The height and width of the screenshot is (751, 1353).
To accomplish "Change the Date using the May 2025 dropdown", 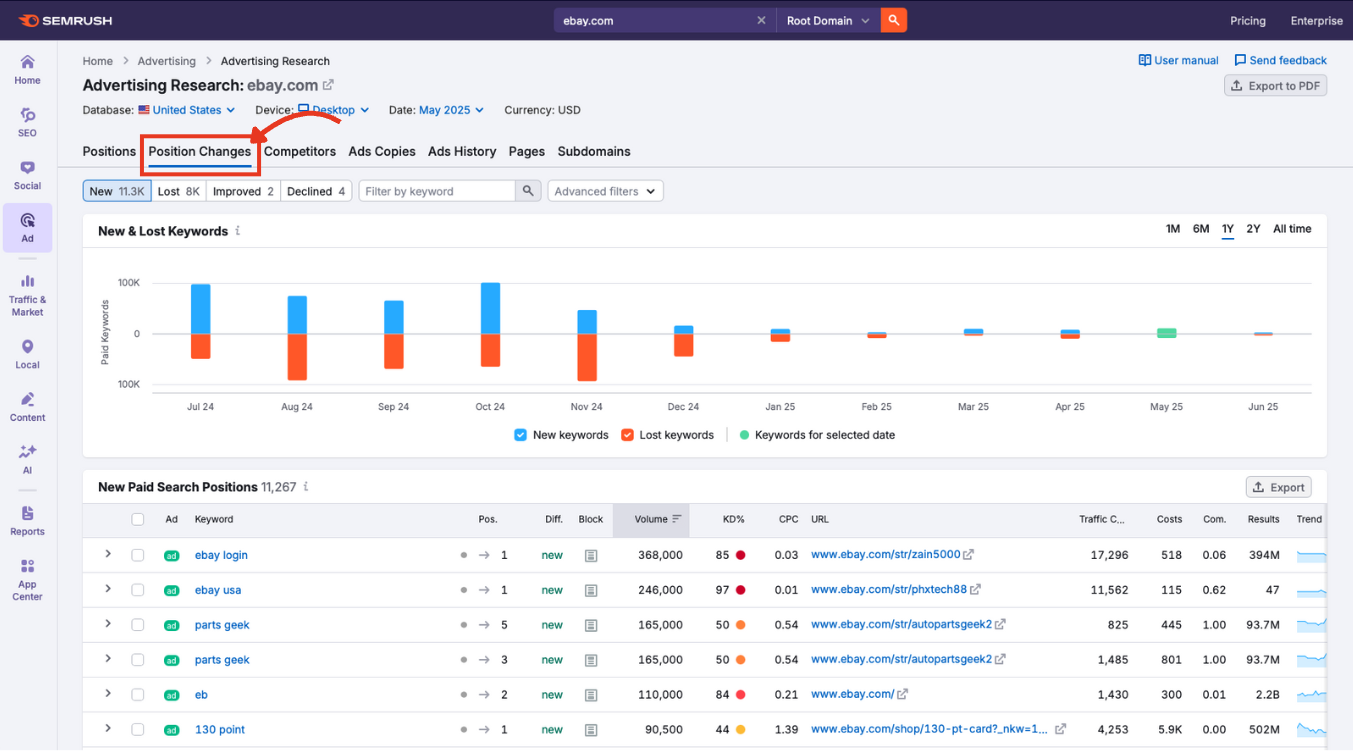I will point(449,110).
